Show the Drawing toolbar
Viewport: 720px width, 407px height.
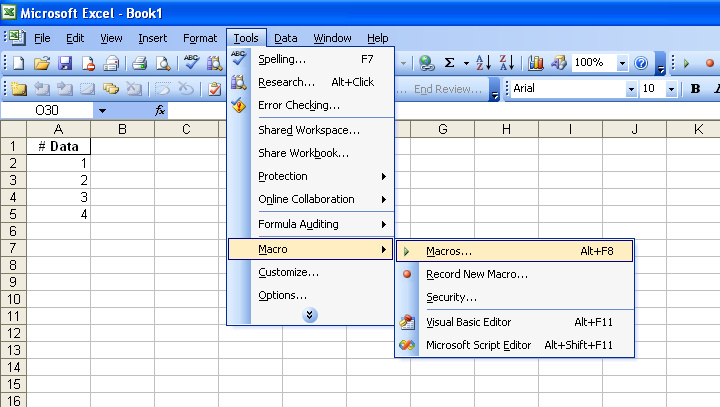[558, 63]
